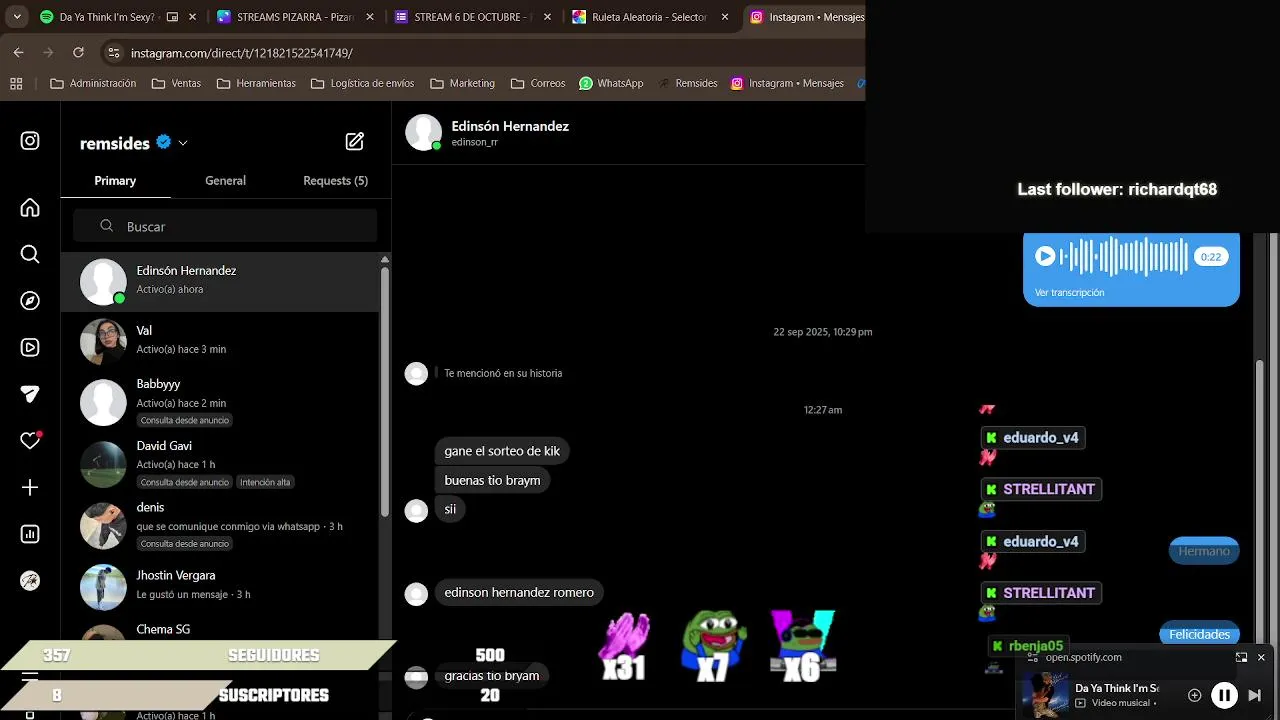This screenshot has width=1280, height=720.
Task: Open the denis conversation
Action: click(220, 526)
